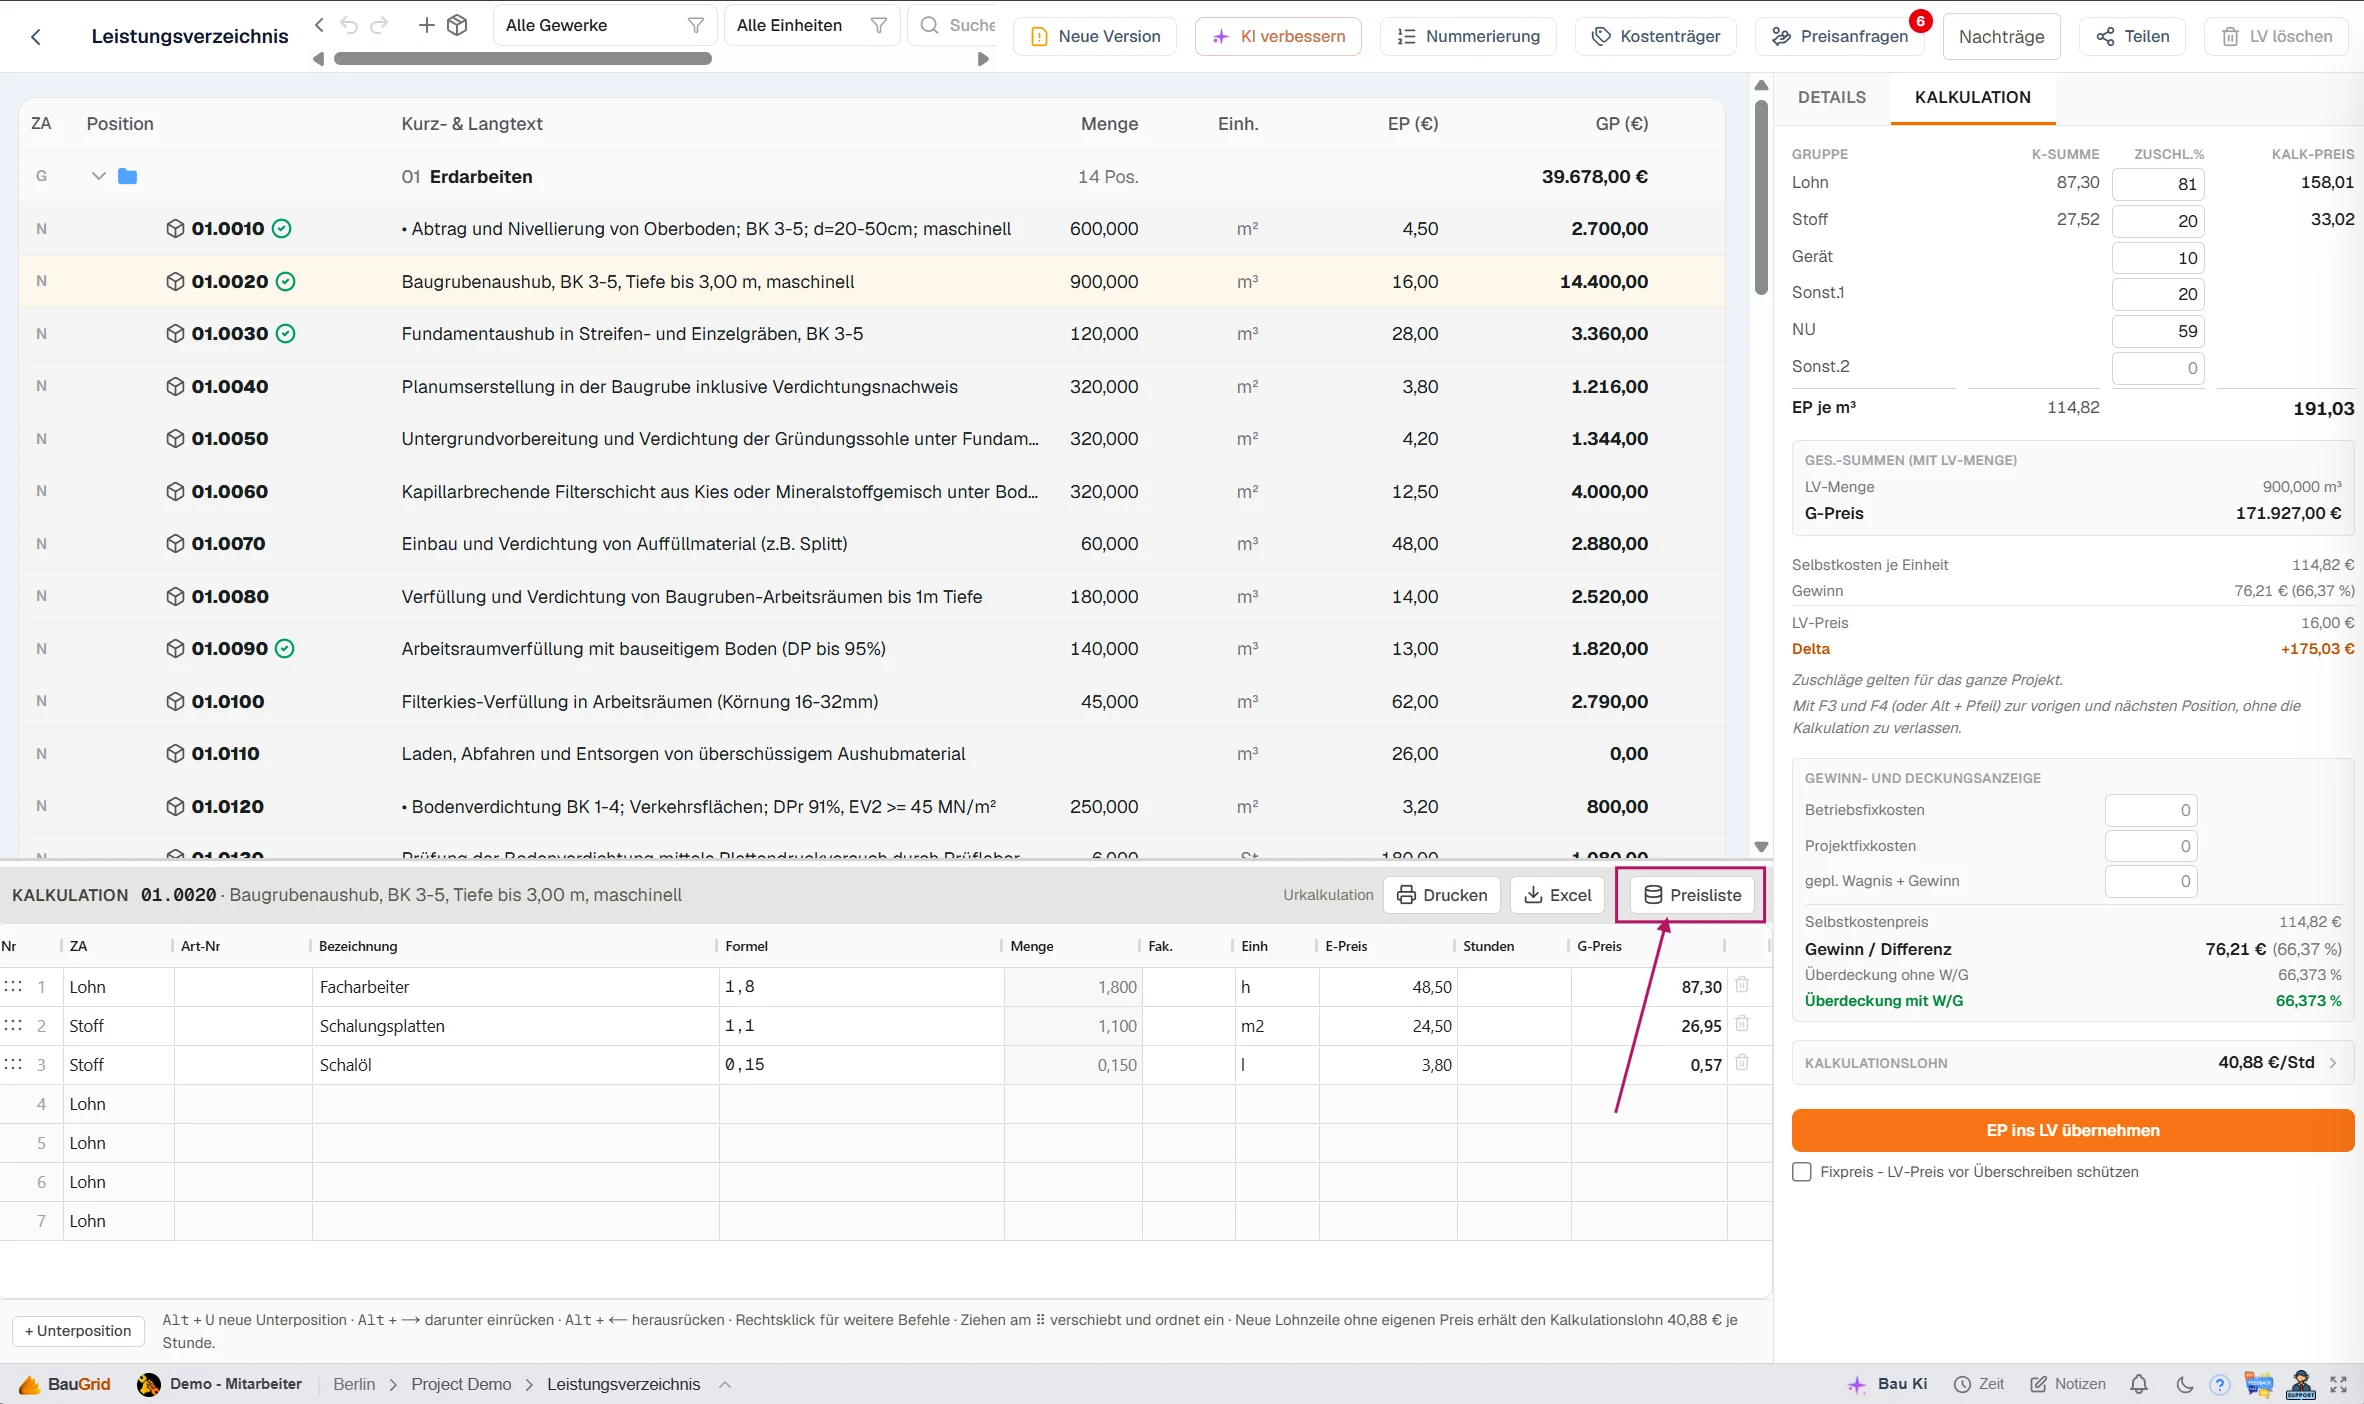Edit the NU surcharge percent field

(2158, 331)
